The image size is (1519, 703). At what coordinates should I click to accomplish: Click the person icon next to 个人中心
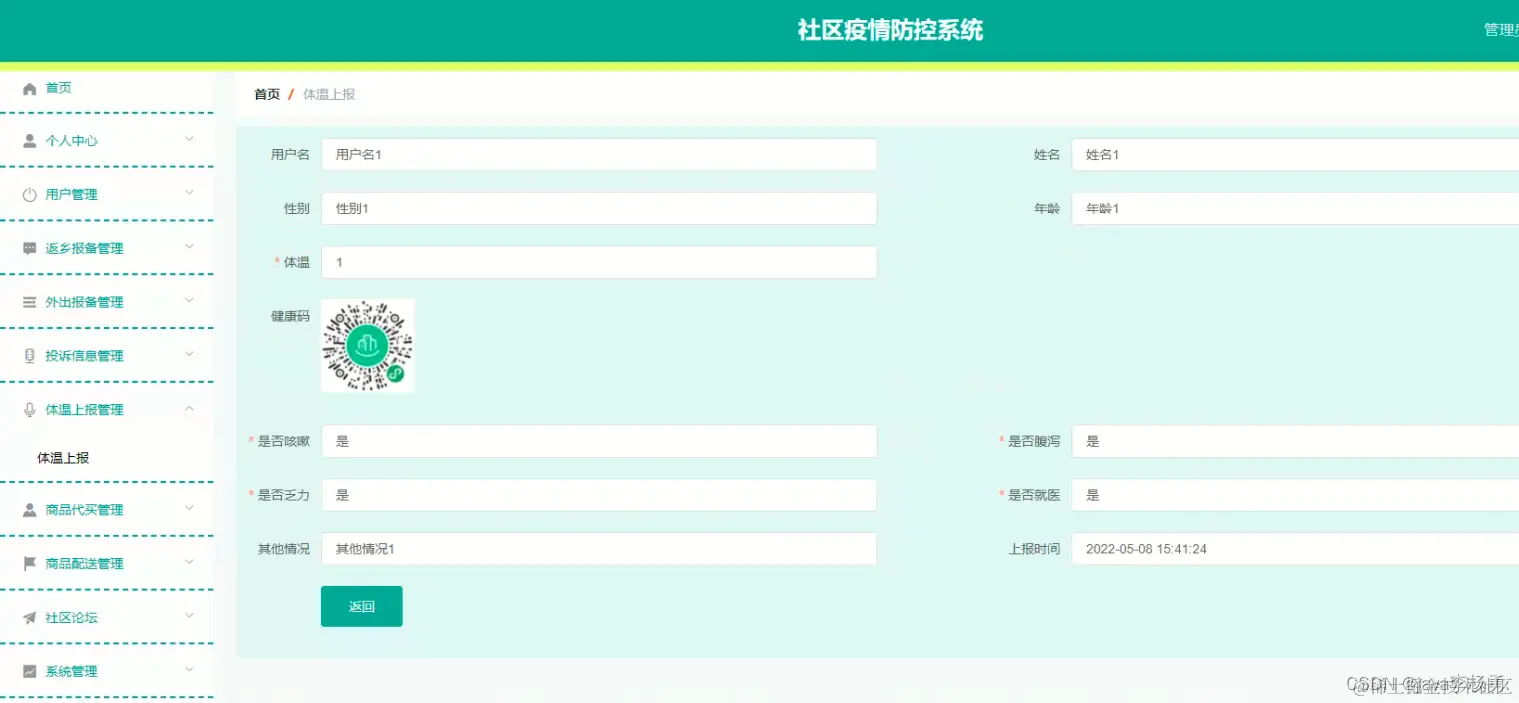[29, 141]
